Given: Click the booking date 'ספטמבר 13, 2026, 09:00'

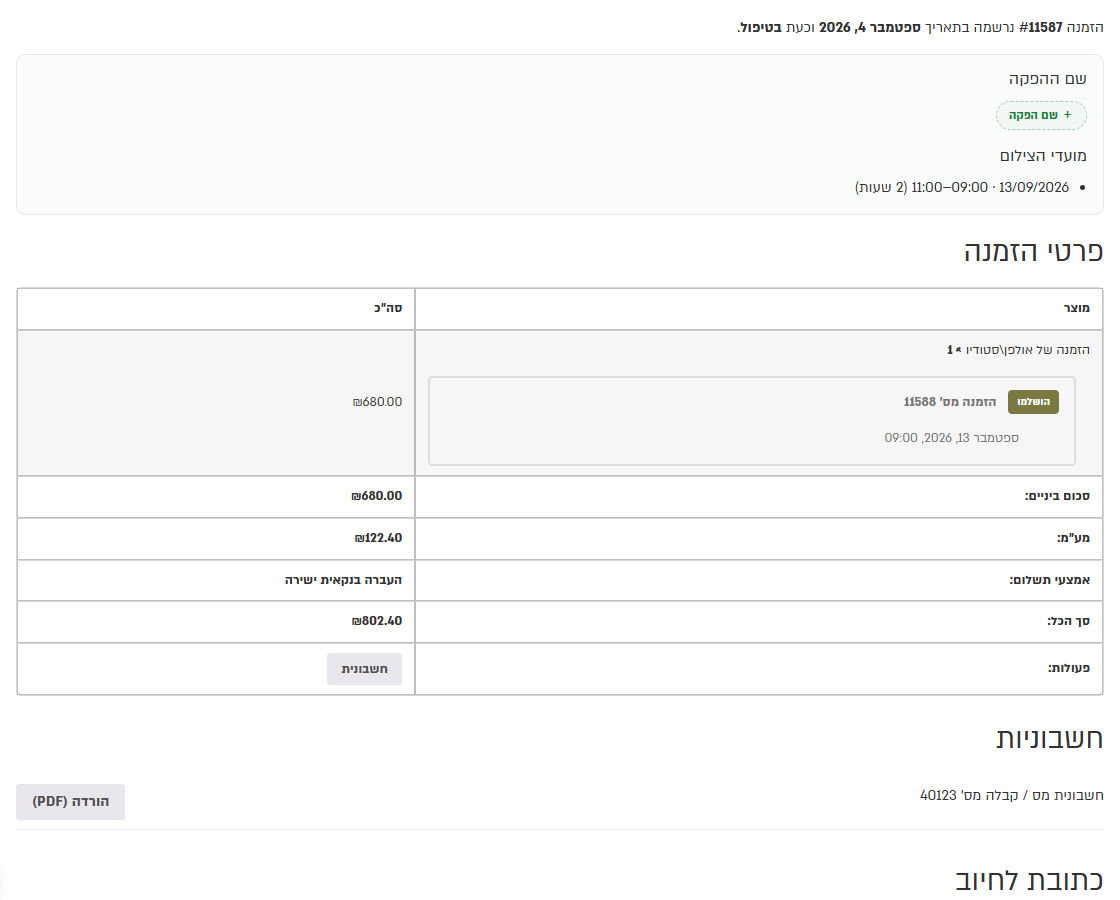Looking at the screenshot, I should click(951, 438).
